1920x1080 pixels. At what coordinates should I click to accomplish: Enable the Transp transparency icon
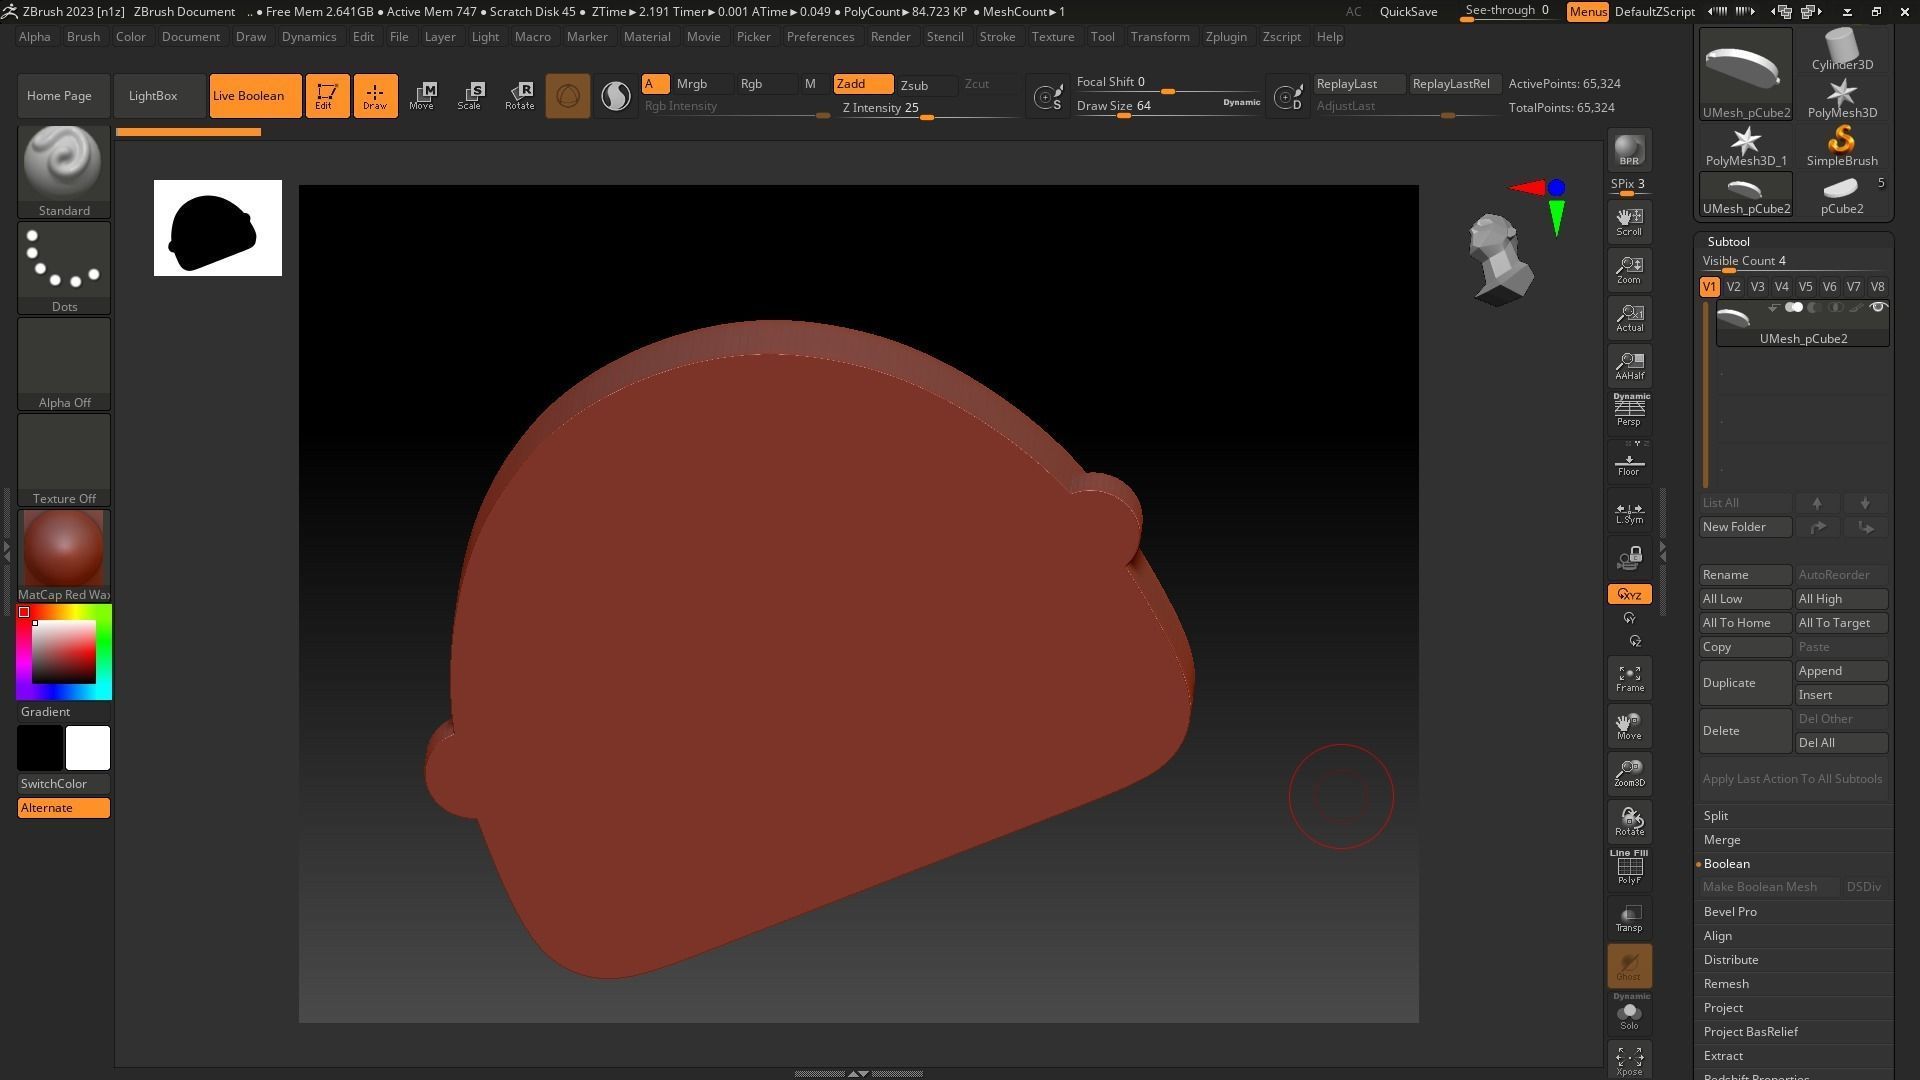tap(1629, 918)
